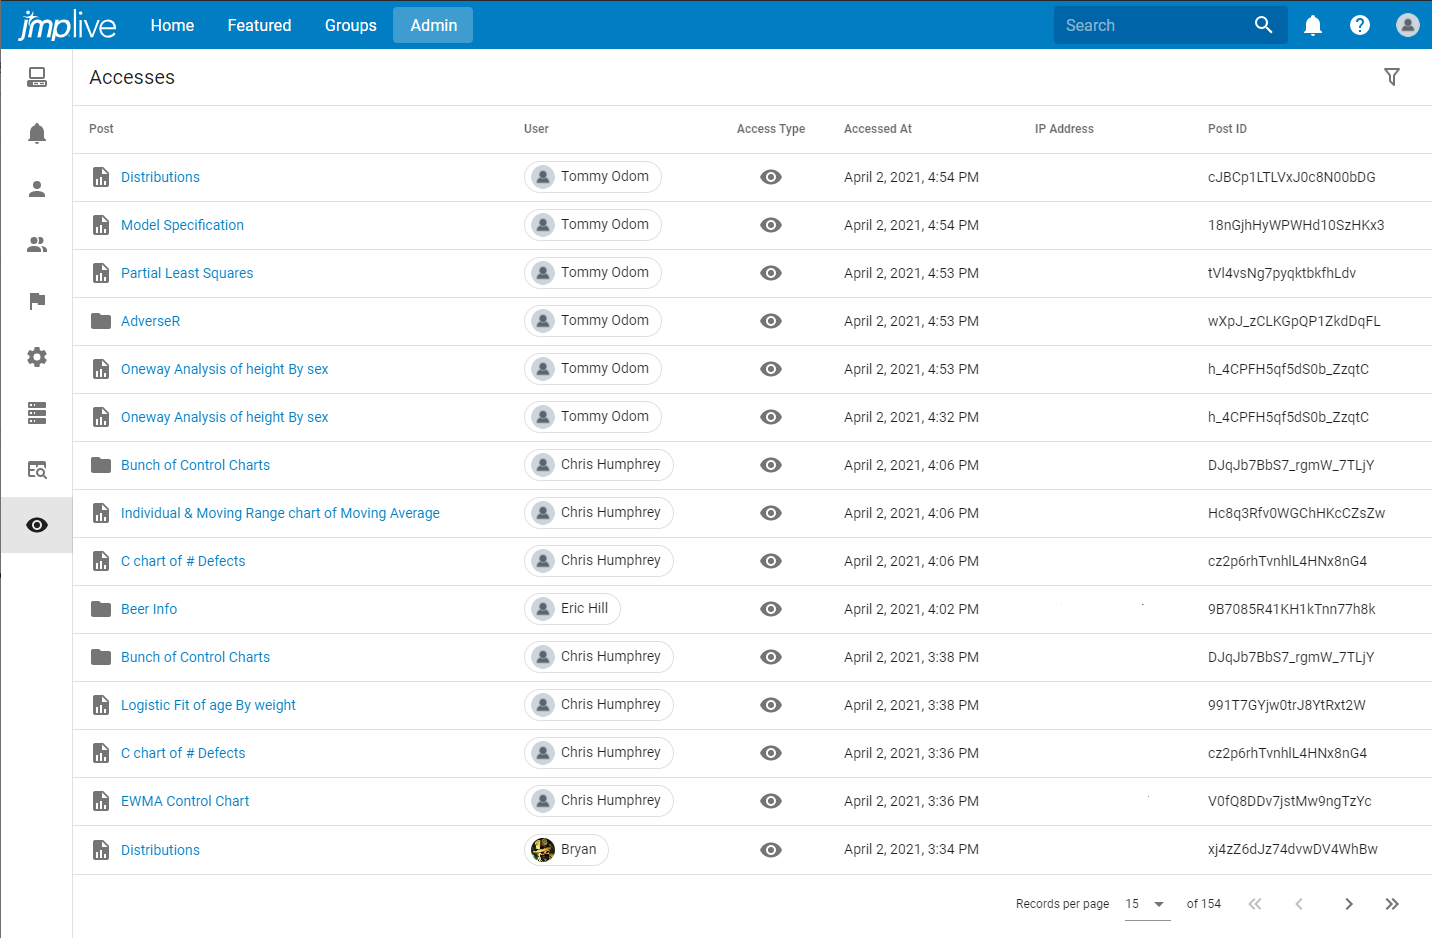Click the Eric Hill user chip
The image size is (1432, 938).
[x=572, y=609]
